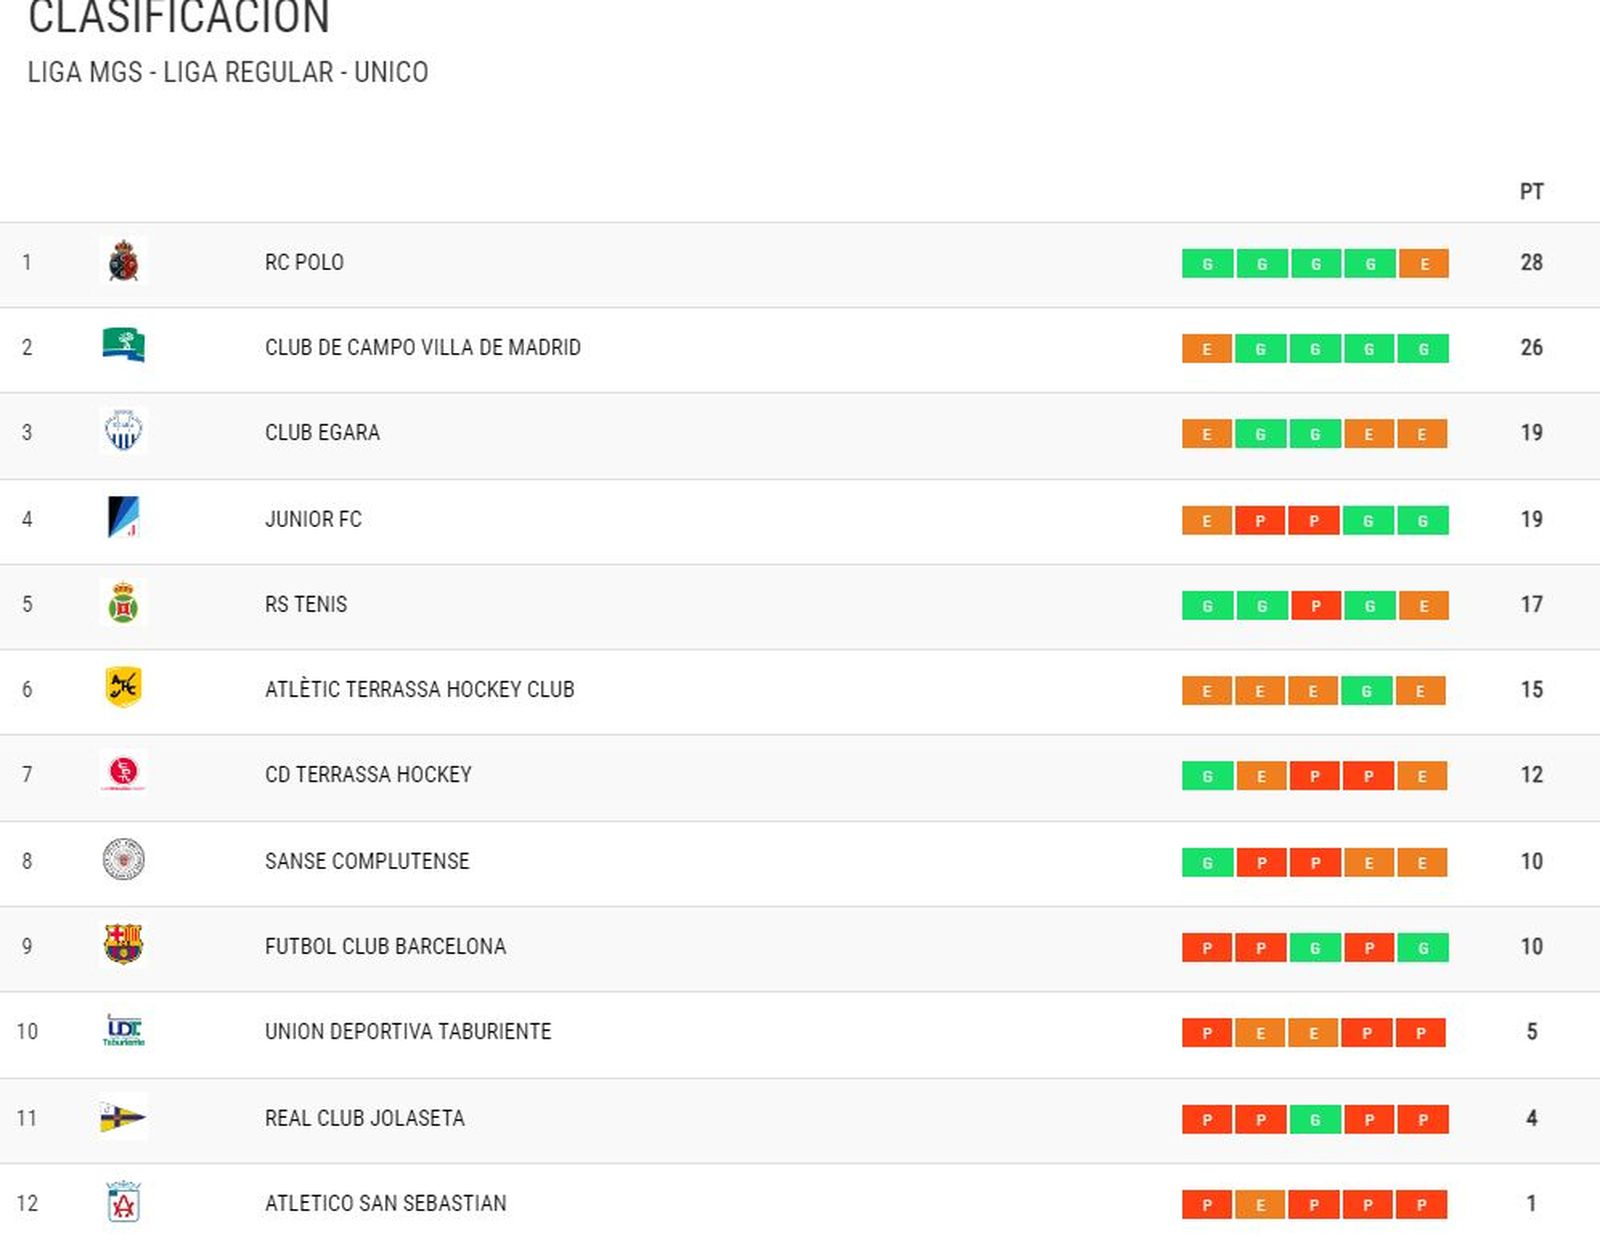Click the Junior FC blue logo
Image resolution: width=1600 pixels, height=1243 pixels.
tap(123, 517)
